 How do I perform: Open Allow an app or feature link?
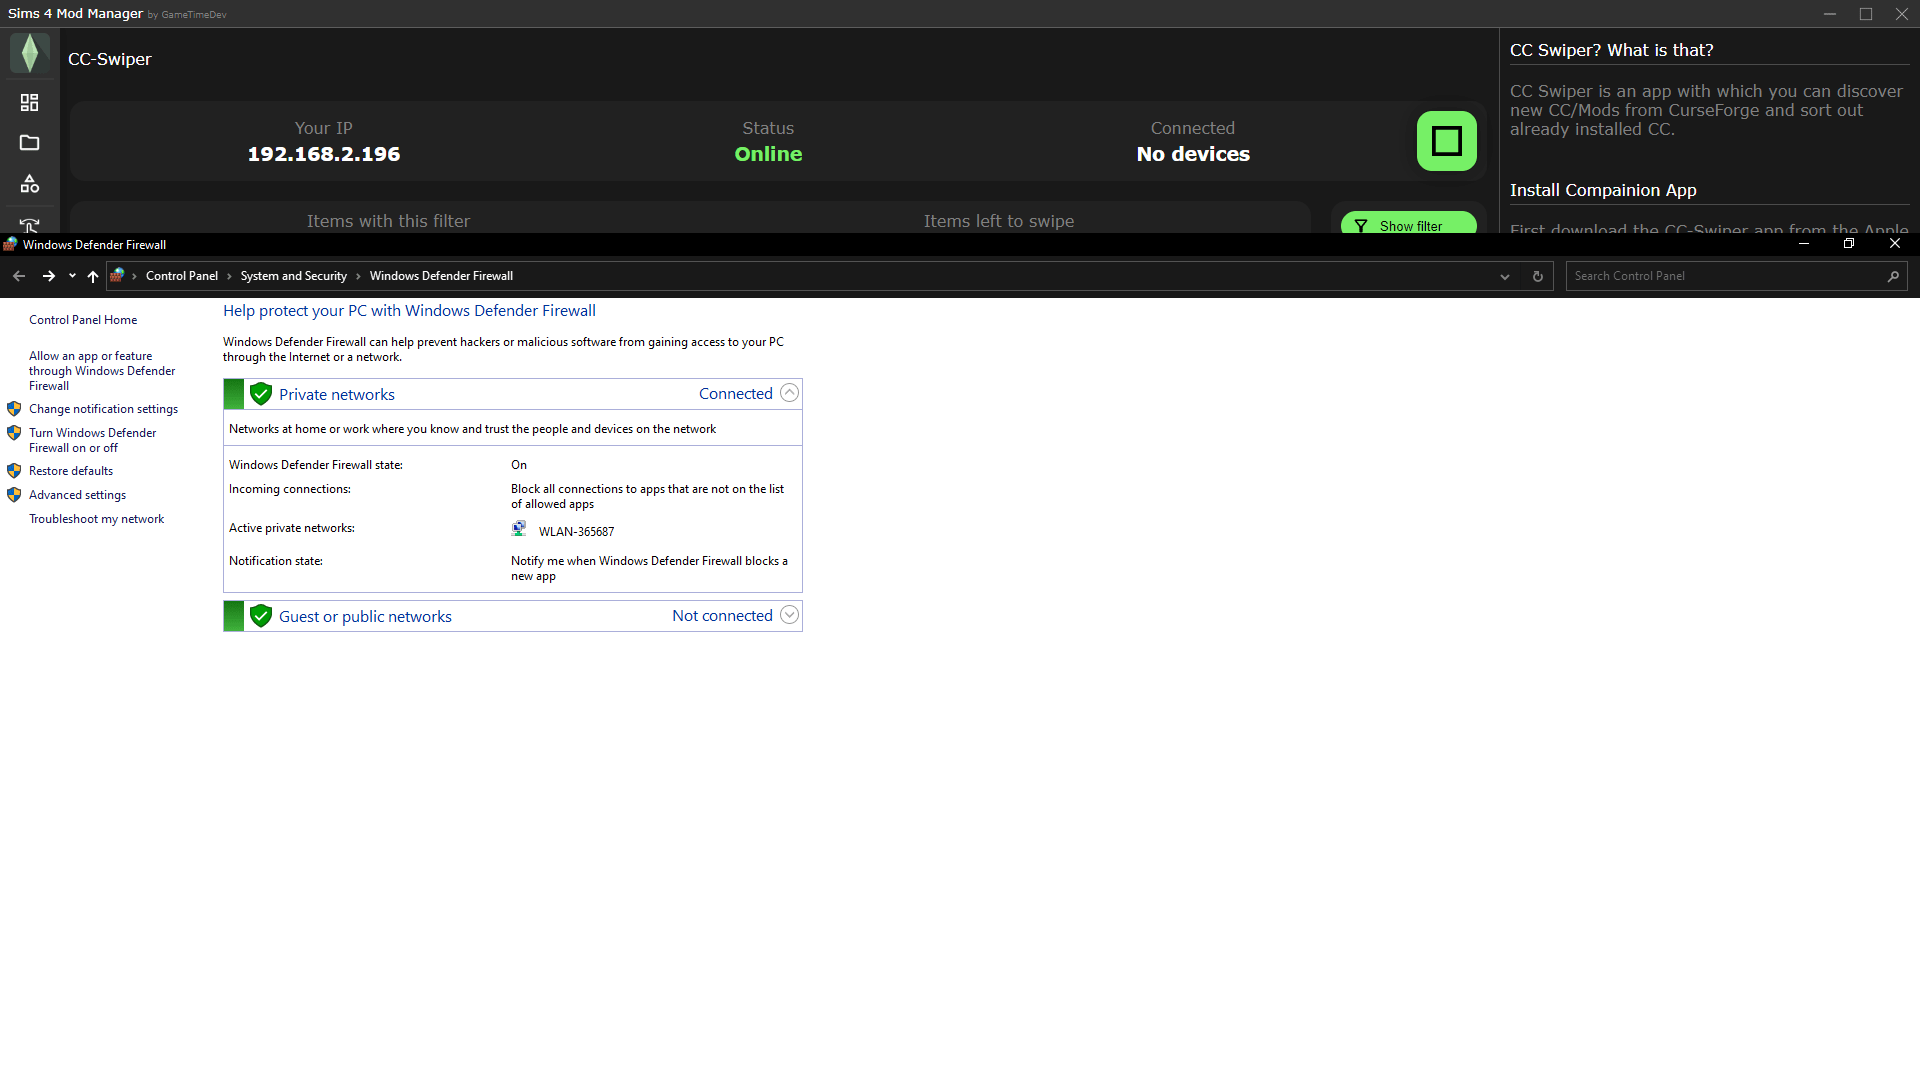[102, 371]
